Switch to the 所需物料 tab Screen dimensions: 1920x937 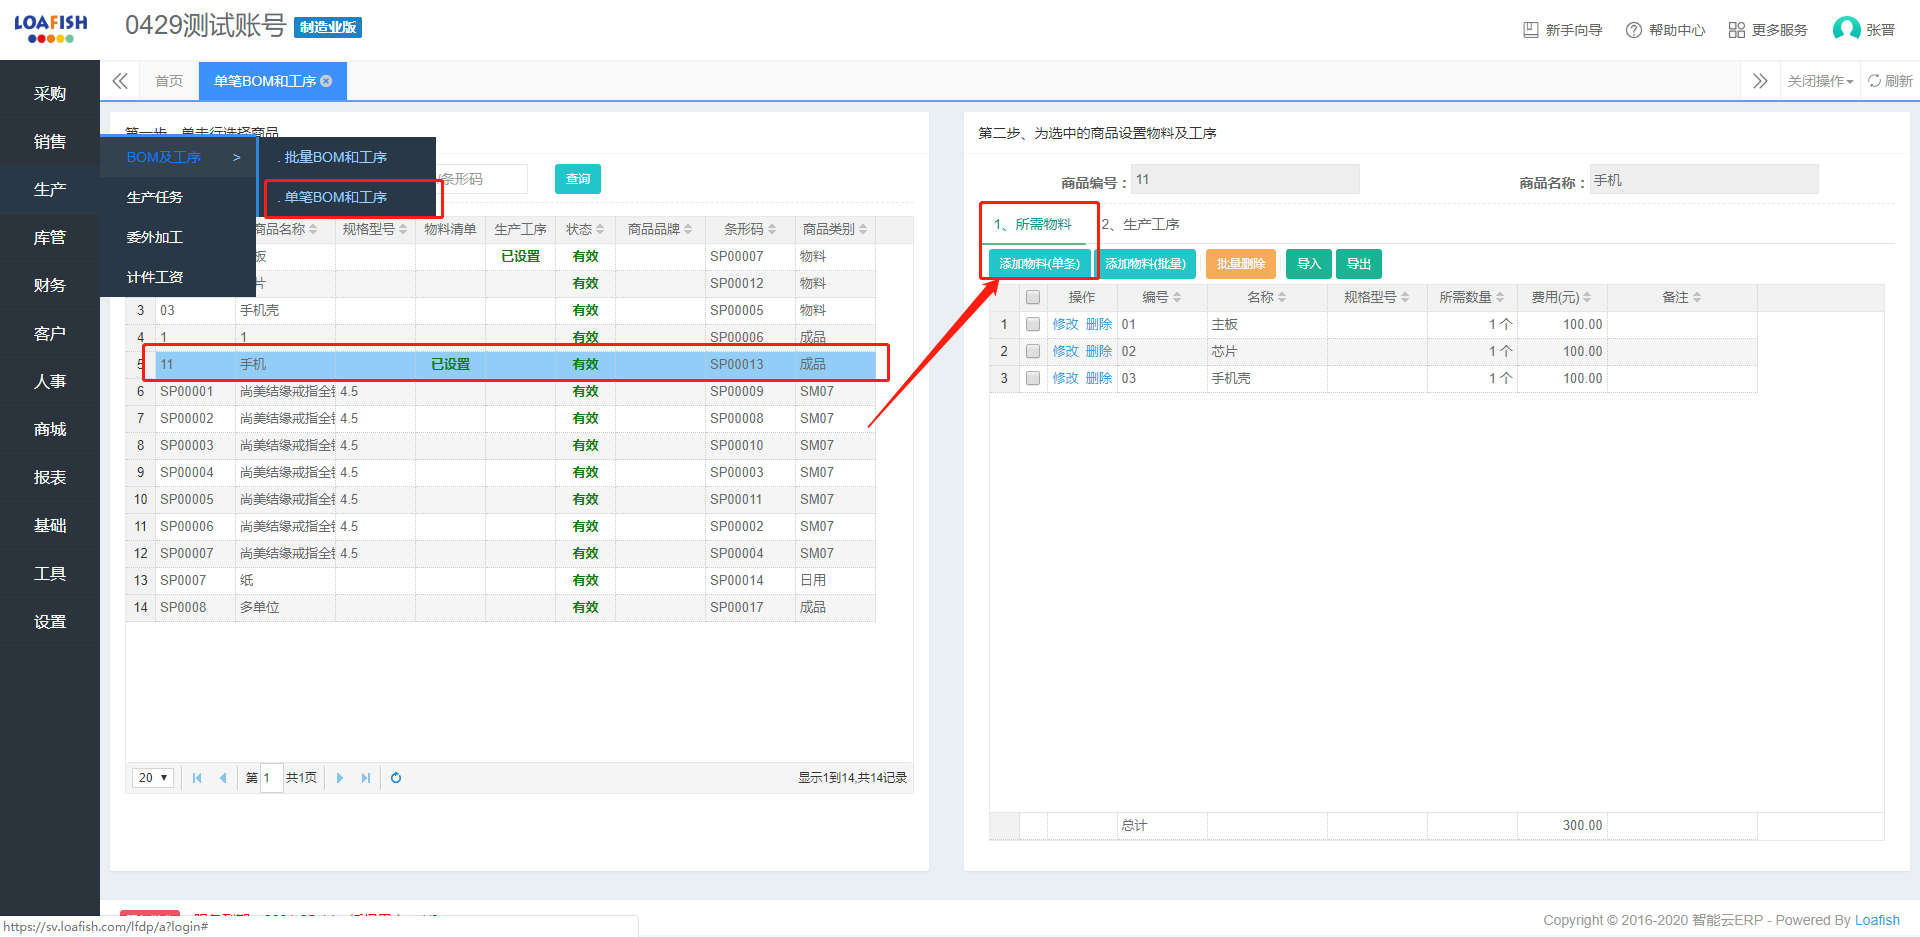pos(1033,224)
